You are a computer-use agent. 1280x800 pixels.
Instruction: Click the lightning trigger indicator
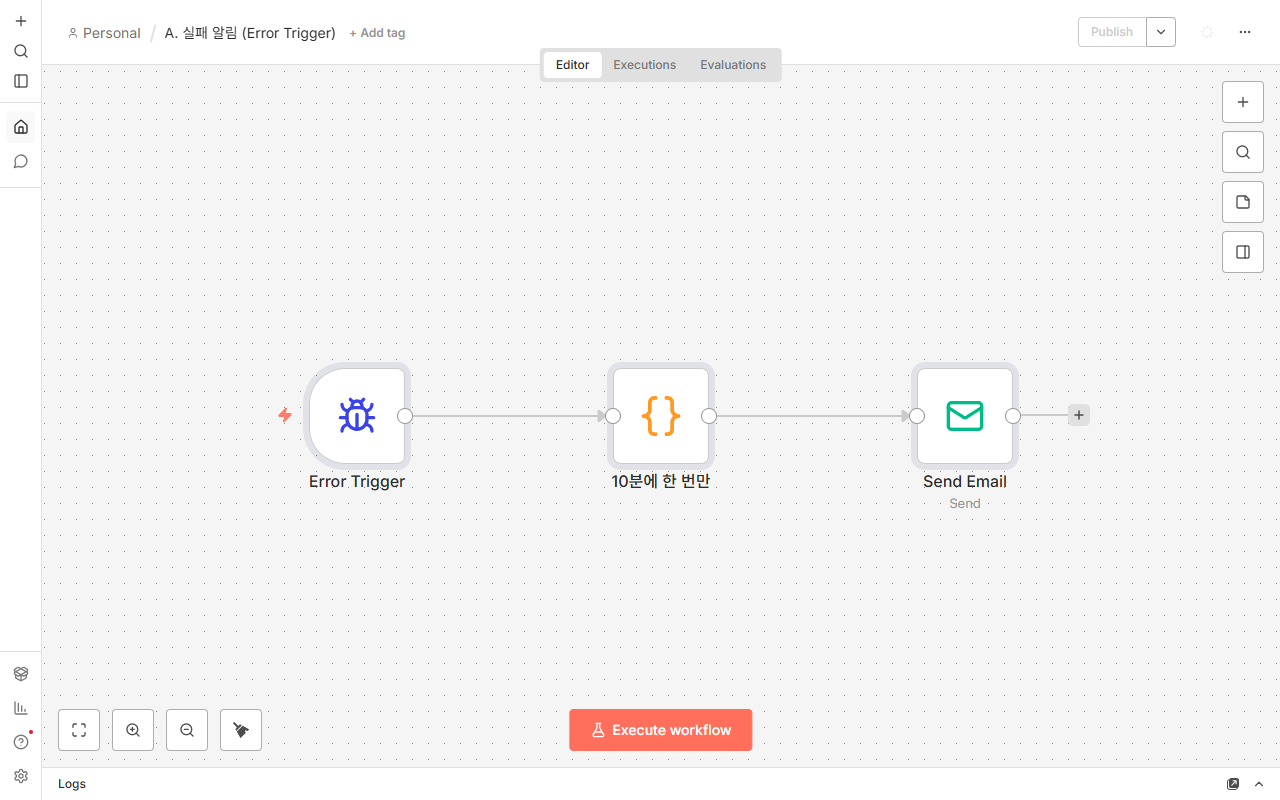point(285,415)
